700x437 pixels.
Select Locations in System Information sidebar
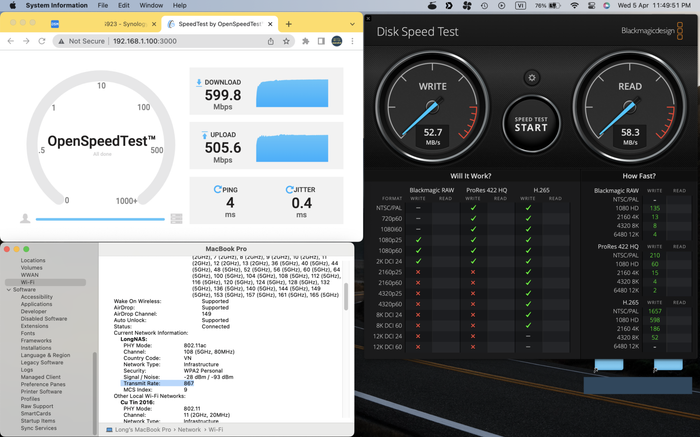33,260
